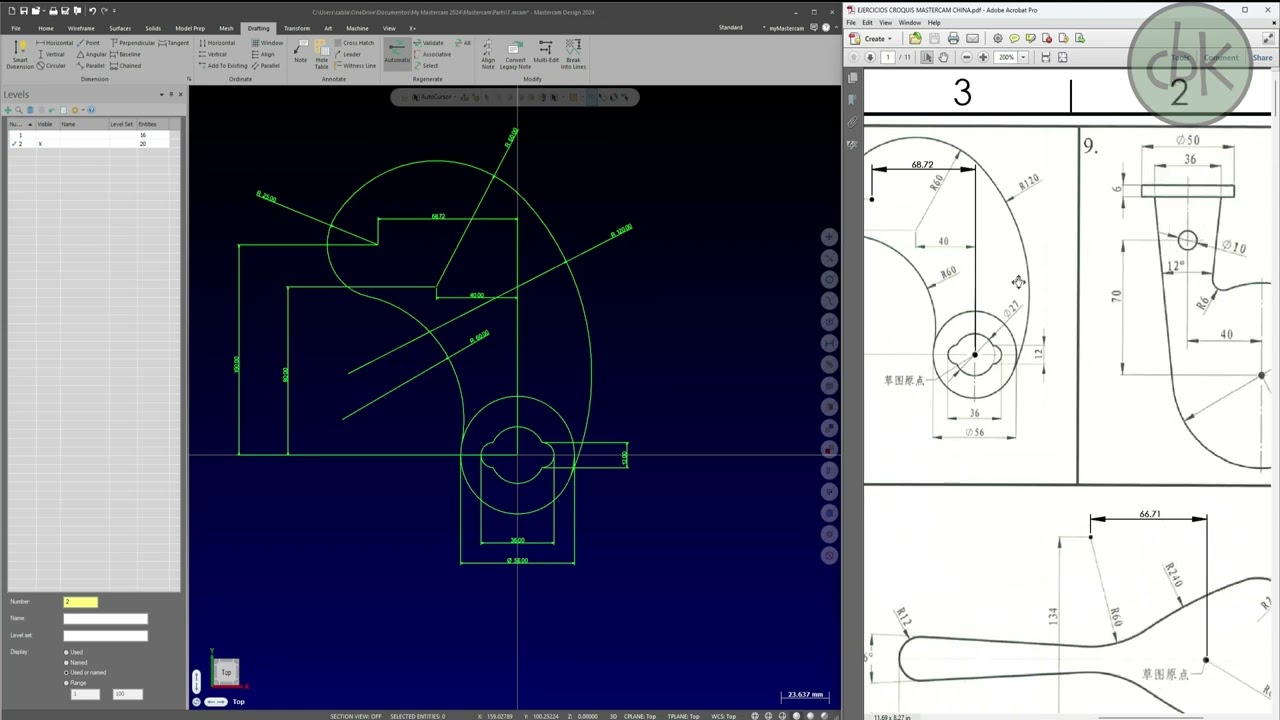Click WCS: Top in status bar
The image size is (1280, 720).
(724, 716)
